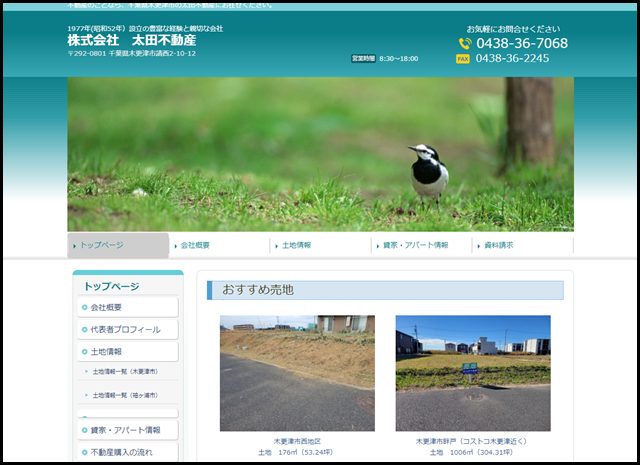Image resolution: width=640 pixels, height=465 pixels.
Task: Open the 木更津市畔戸 Costco-area land photo
Action: tap(472, 373)
